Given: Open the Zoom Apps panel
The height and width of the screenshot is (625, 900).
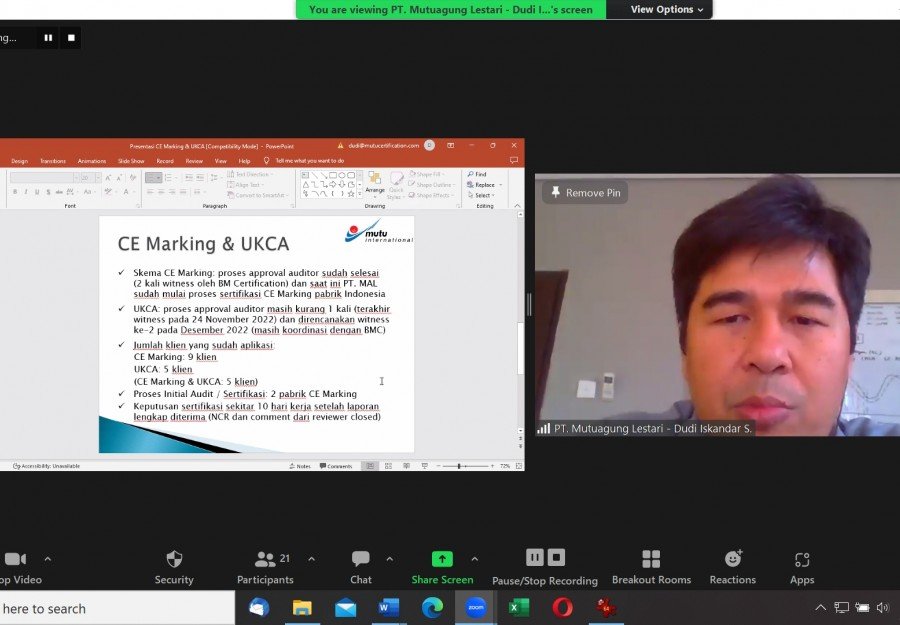Looking at the screenshot, I should coord(802,568).
